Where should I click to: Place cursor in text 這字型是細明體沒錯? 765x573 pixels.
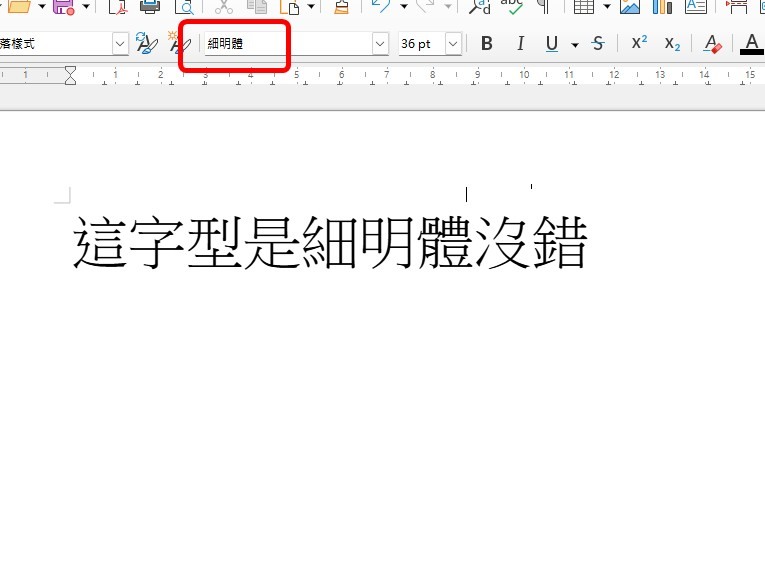tap(330, 243)
